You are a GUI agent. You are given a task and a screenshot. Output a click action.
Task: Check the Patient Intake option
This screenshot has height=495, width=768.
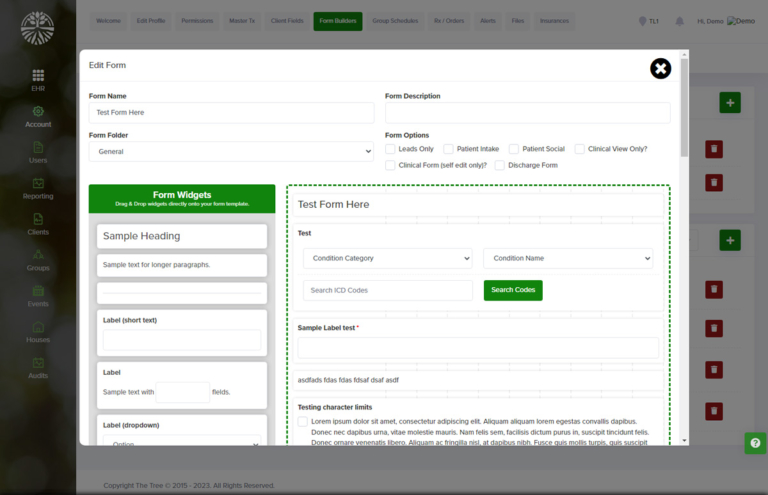(x=449, y=149)
